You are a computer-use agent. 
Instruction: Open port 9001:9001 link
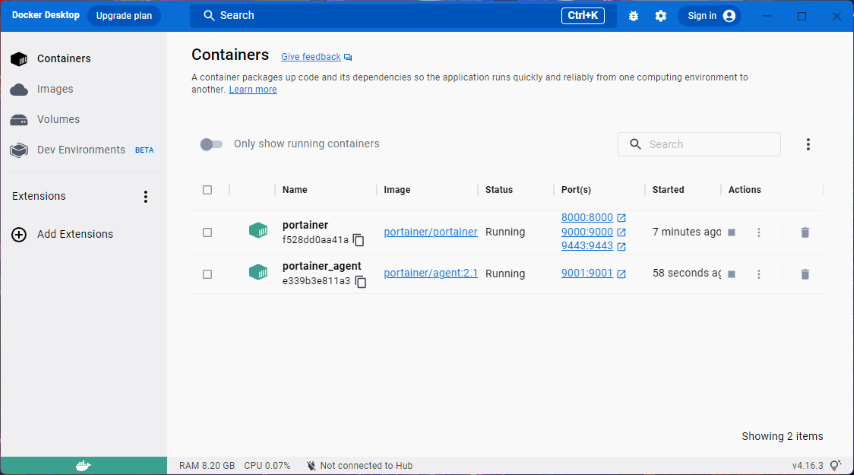click(x=587, y=273)
